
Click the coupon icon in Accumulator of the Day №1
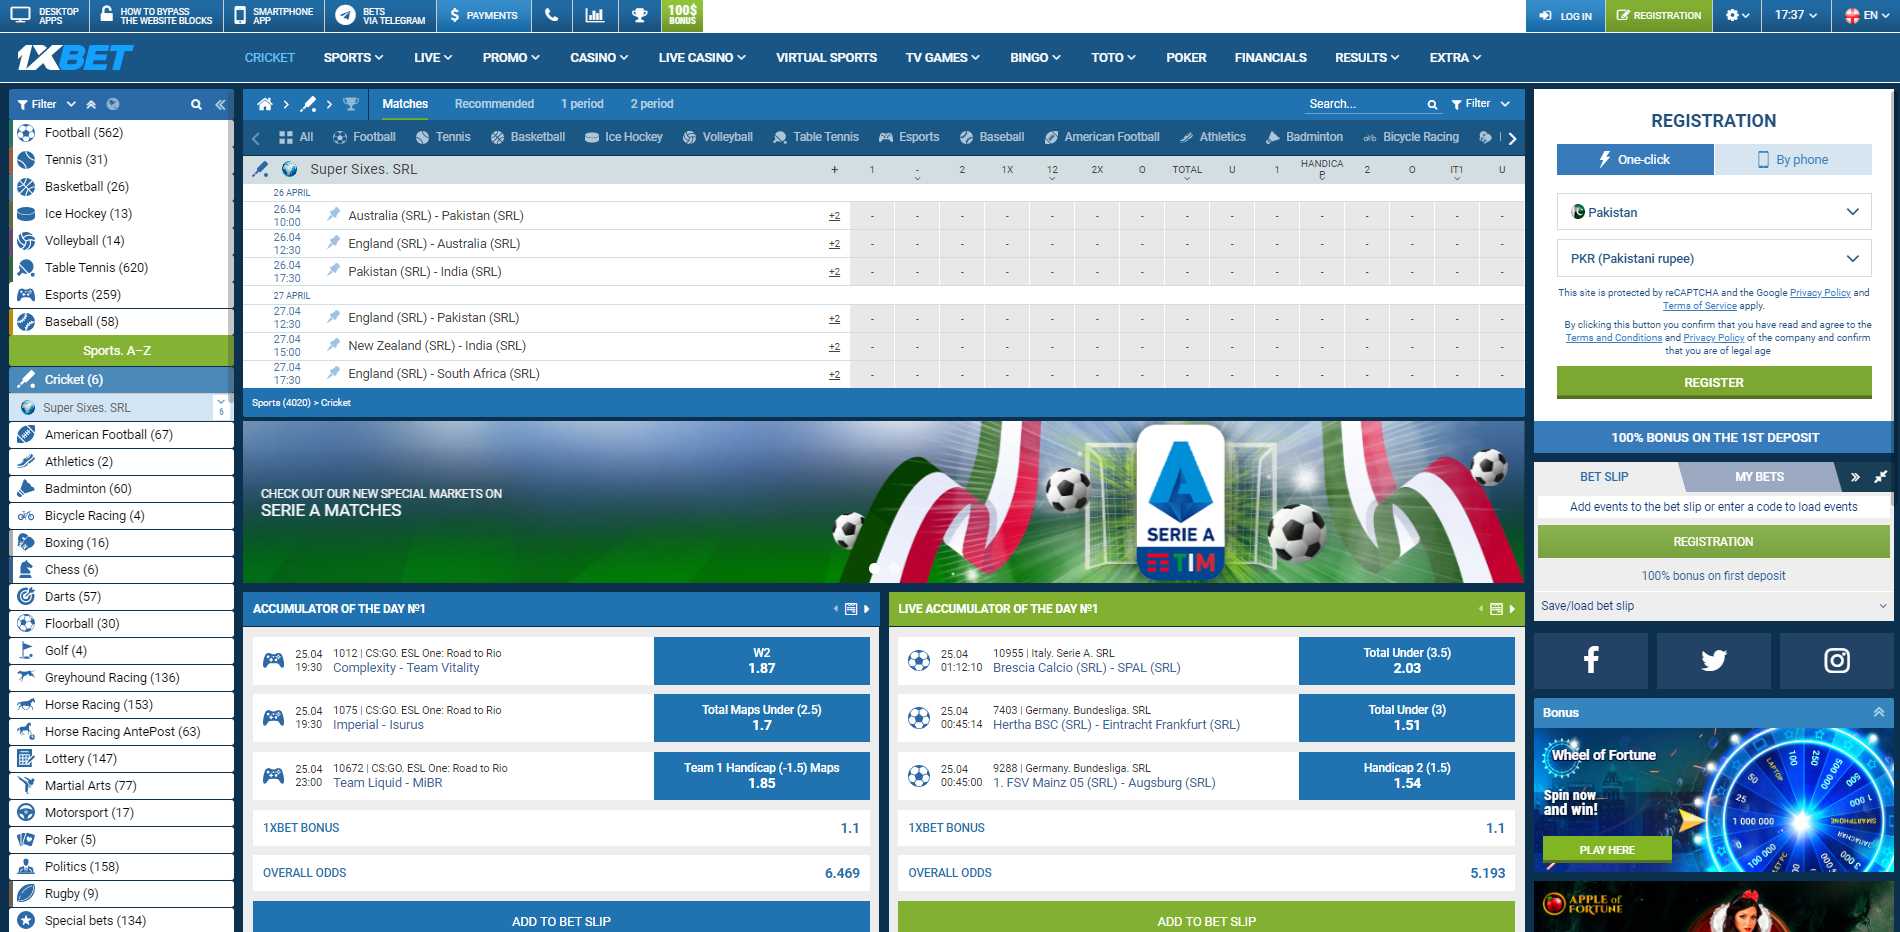tap(851, 609)
